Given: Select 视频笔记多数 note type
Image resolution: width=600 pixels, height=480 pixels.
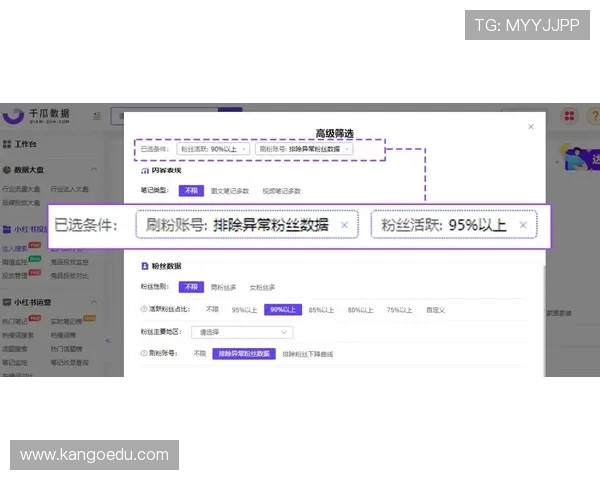Looking at the screenshot, I should 282,191.
